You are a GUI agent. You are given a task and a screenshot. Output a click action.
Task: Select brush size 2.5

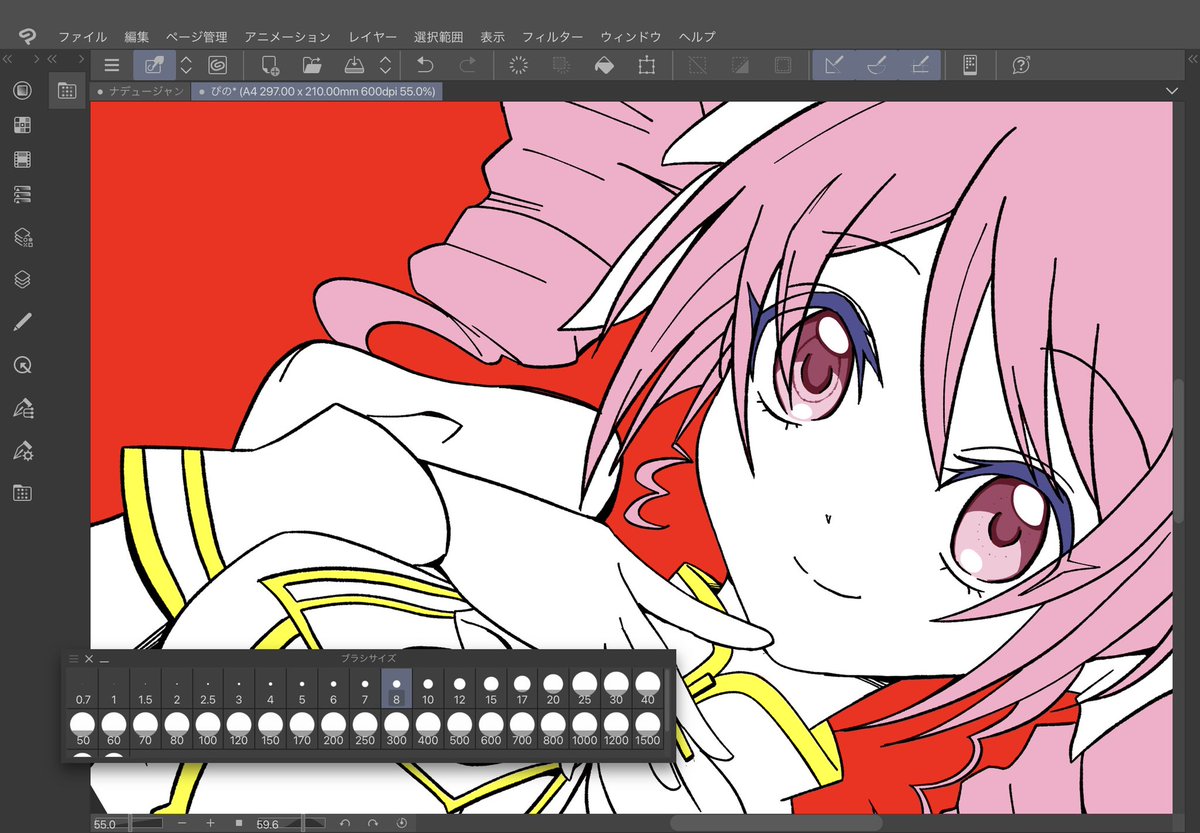point(208,688)
